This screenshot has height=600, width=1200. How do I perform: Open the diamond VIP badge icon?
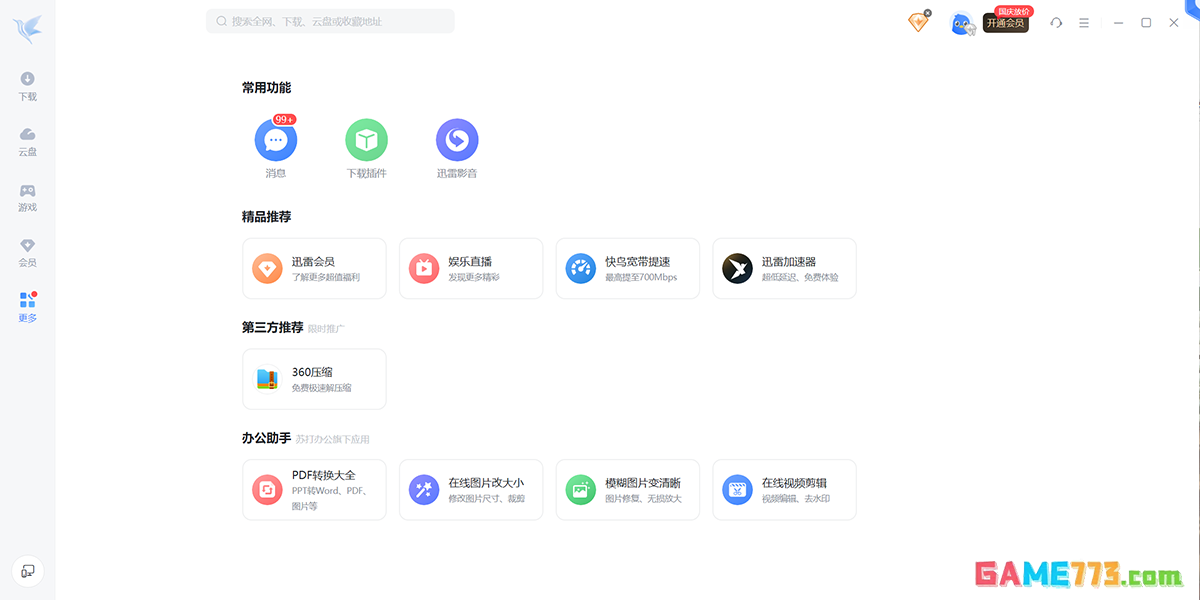click(918, 22)
